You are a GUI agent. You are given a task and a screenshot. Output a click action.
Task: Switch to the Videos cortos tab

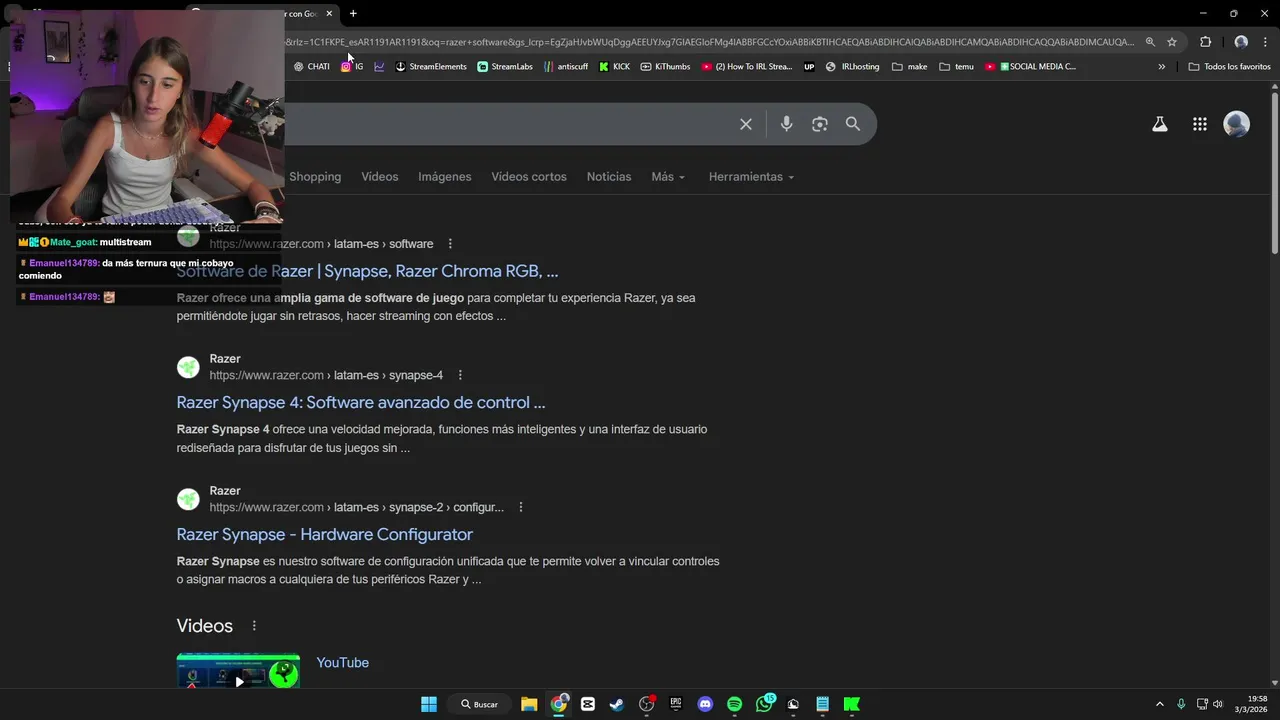click(x=529, y=177)
